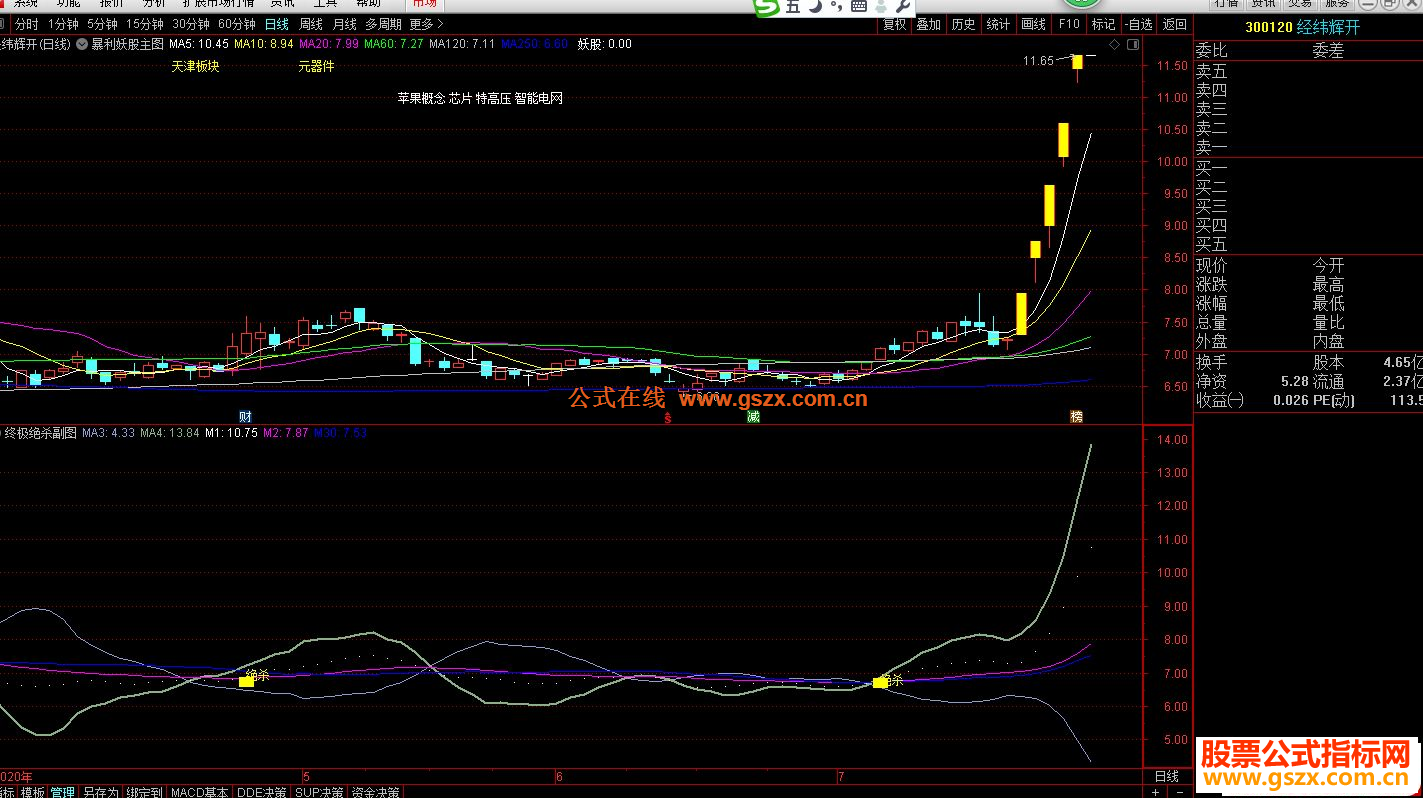The height and width of the screenshot is (798, 1423).
Task: Click the diamond icon above the price axis
Action: [x=1115, y=44]
